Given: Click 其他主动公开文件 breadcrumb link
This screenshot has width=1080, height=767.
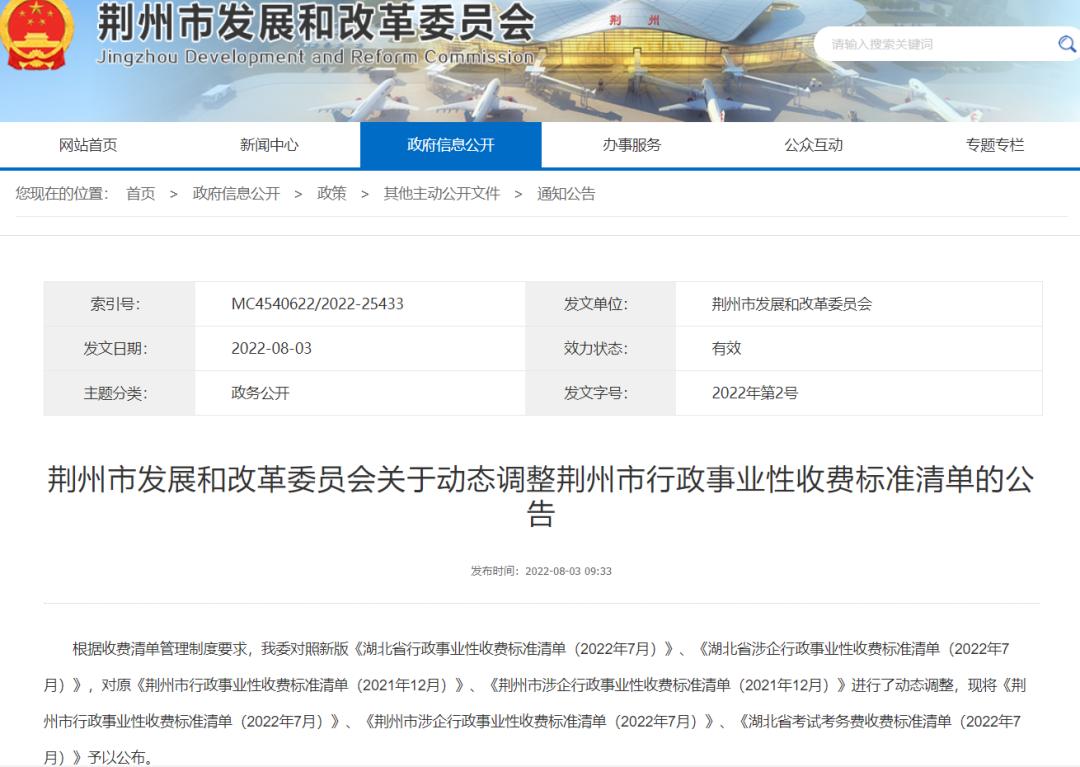Looking at the screenshot, I should point(440,194).
